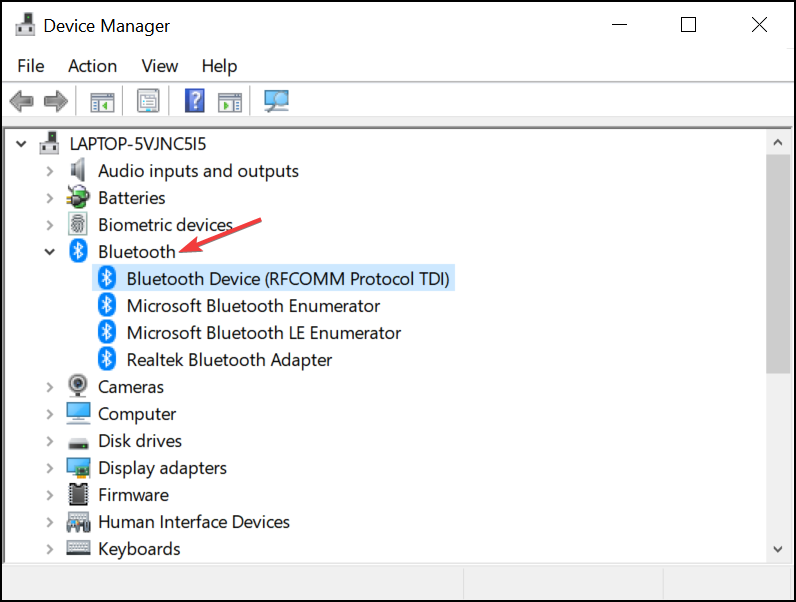The height and width of the screenshot is (602, 796).
Task: Open Properties from the toolbar icon
Action: point(148,101)
